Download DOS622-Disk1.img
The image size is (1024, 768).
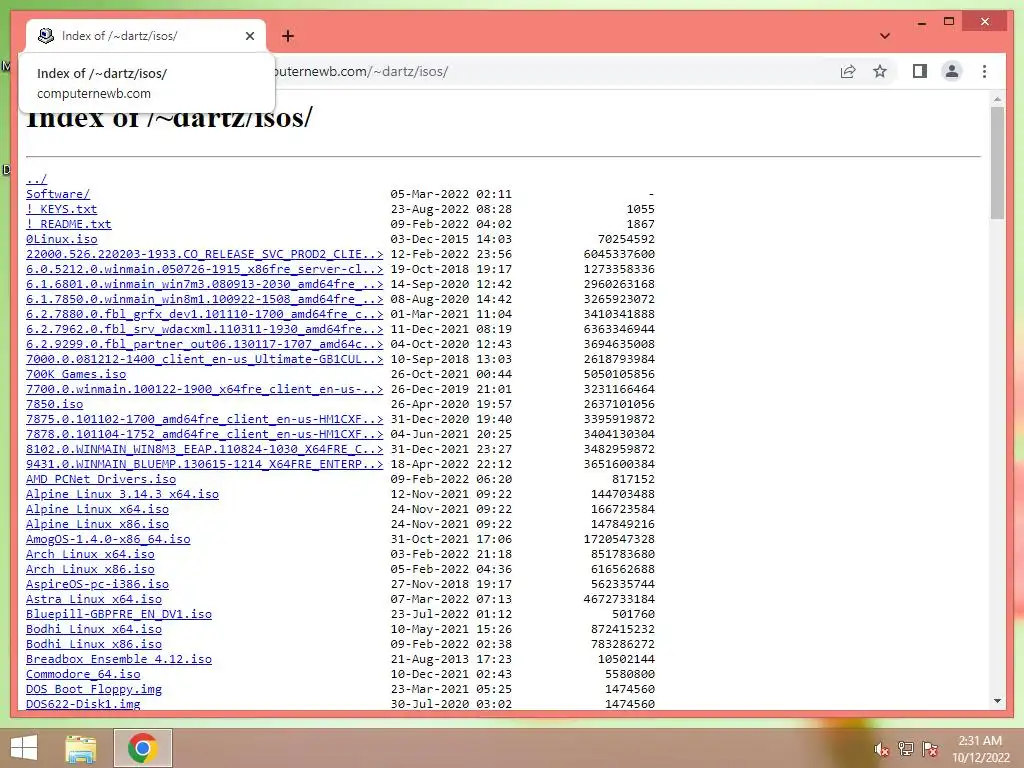(x=83, y=704)
